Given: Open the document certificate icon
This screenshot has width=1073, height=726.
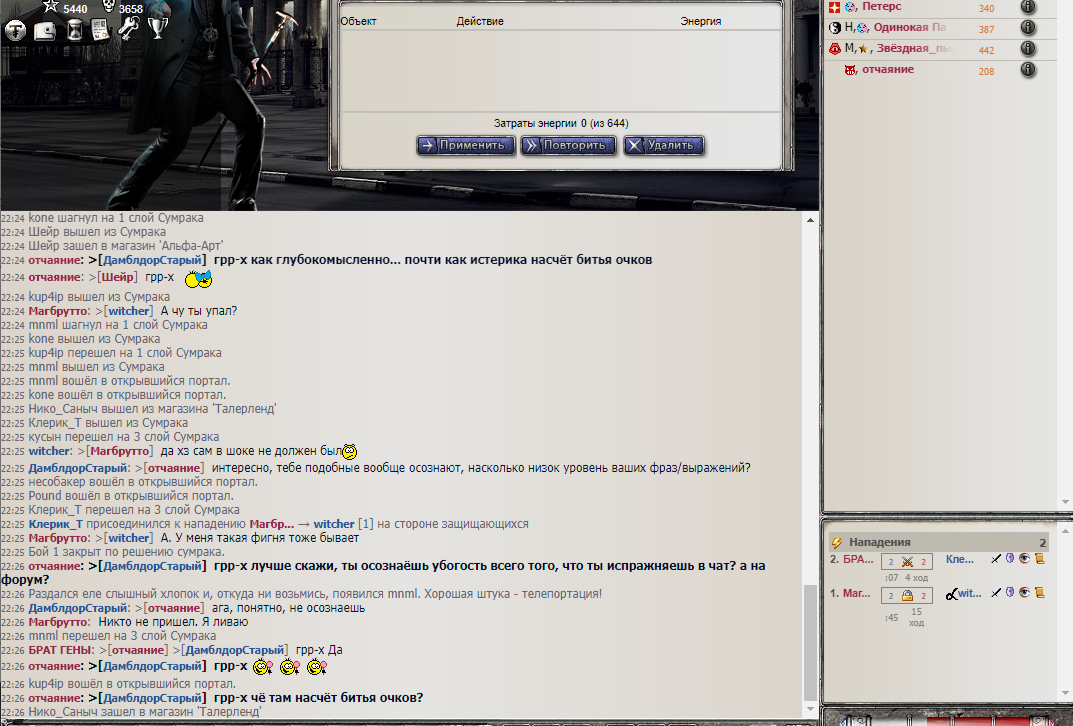Looking at the screenshot, I should point(101,30).
